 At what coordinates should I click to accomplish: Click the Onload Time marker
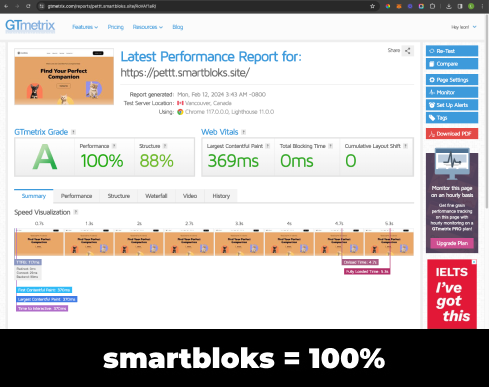click(360, 262)
